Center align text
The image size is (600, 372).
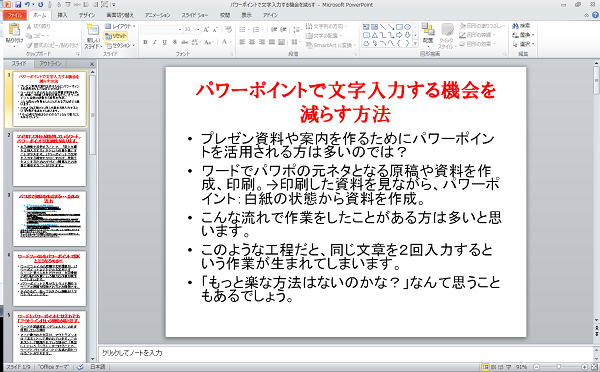pyautogui.click(x=252, y=42)
